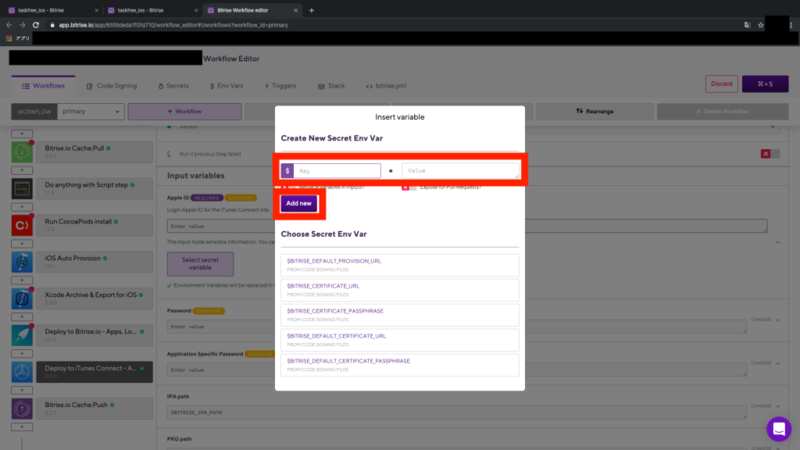This screenshot has height=450, width=800.
Task: Click the Xcode Archive & Export step icon
Action: coord(22,298)
